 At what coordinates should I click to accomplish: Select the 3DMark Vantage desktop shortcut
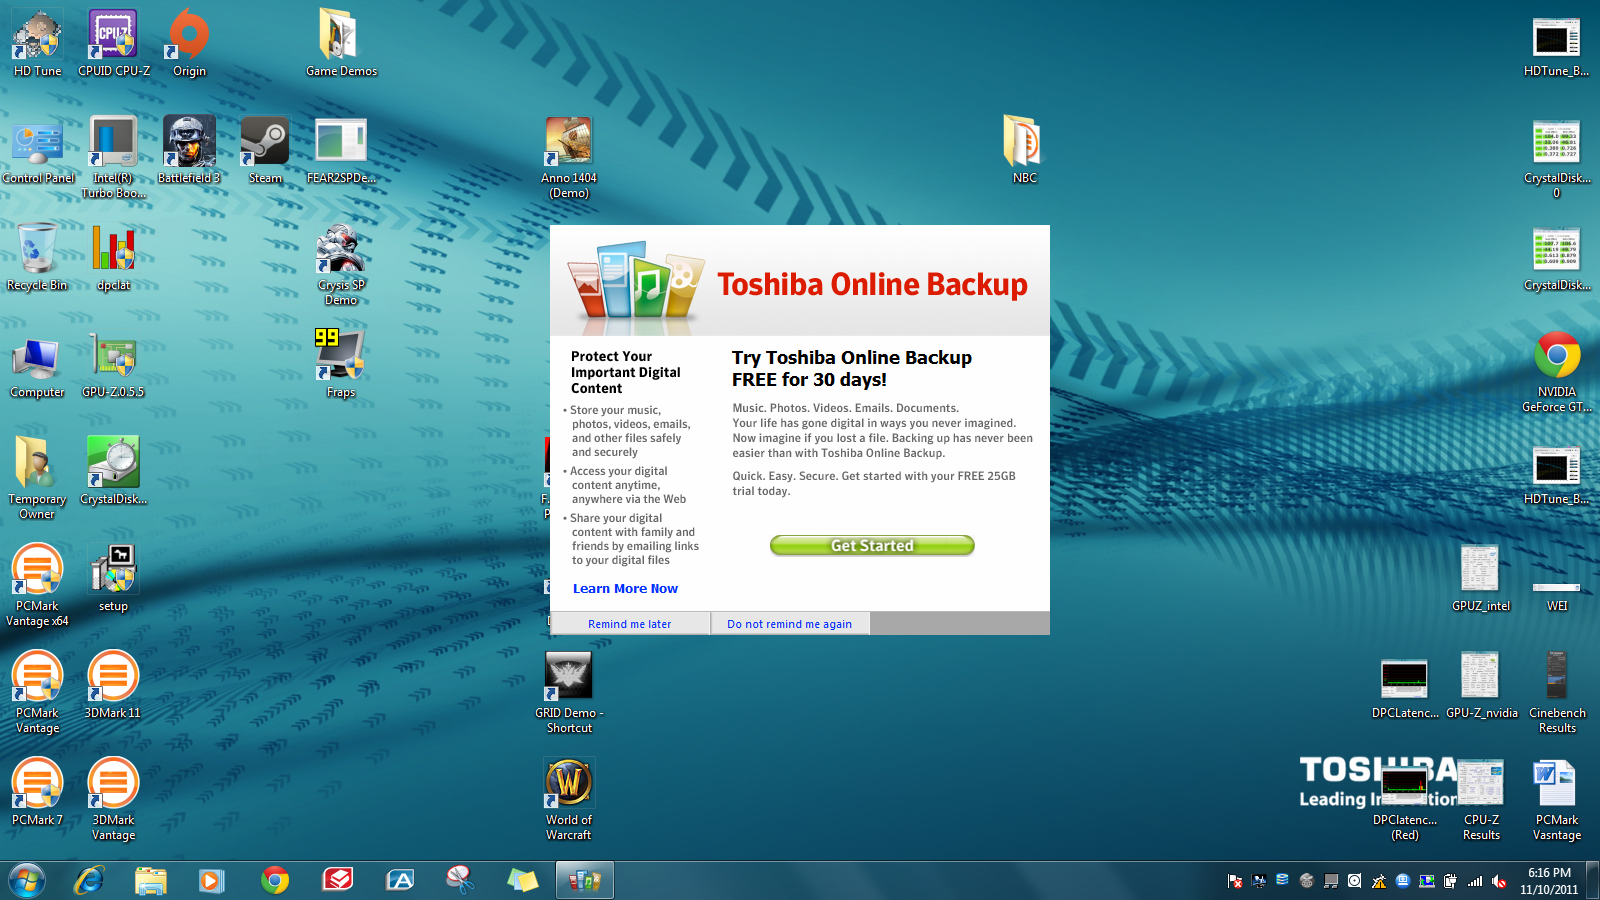point(113,799)
